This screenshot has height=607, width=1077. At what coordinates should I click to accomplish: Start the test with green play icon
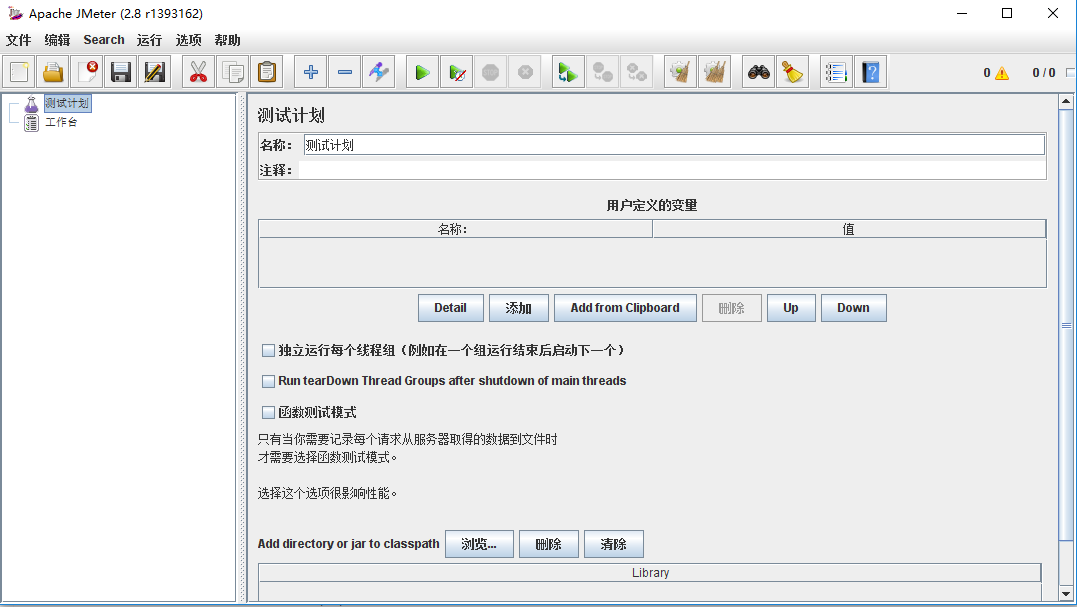point(422,72)
